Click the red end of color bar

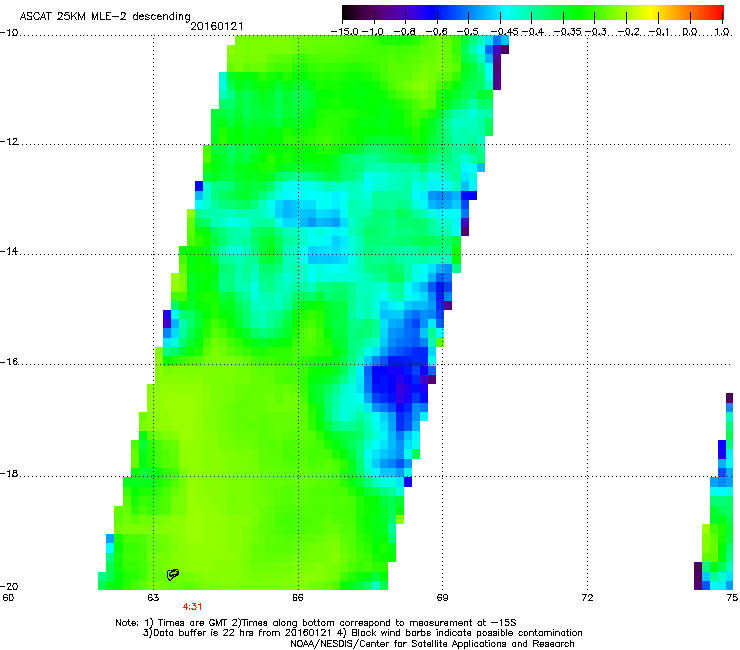[717, 12]
